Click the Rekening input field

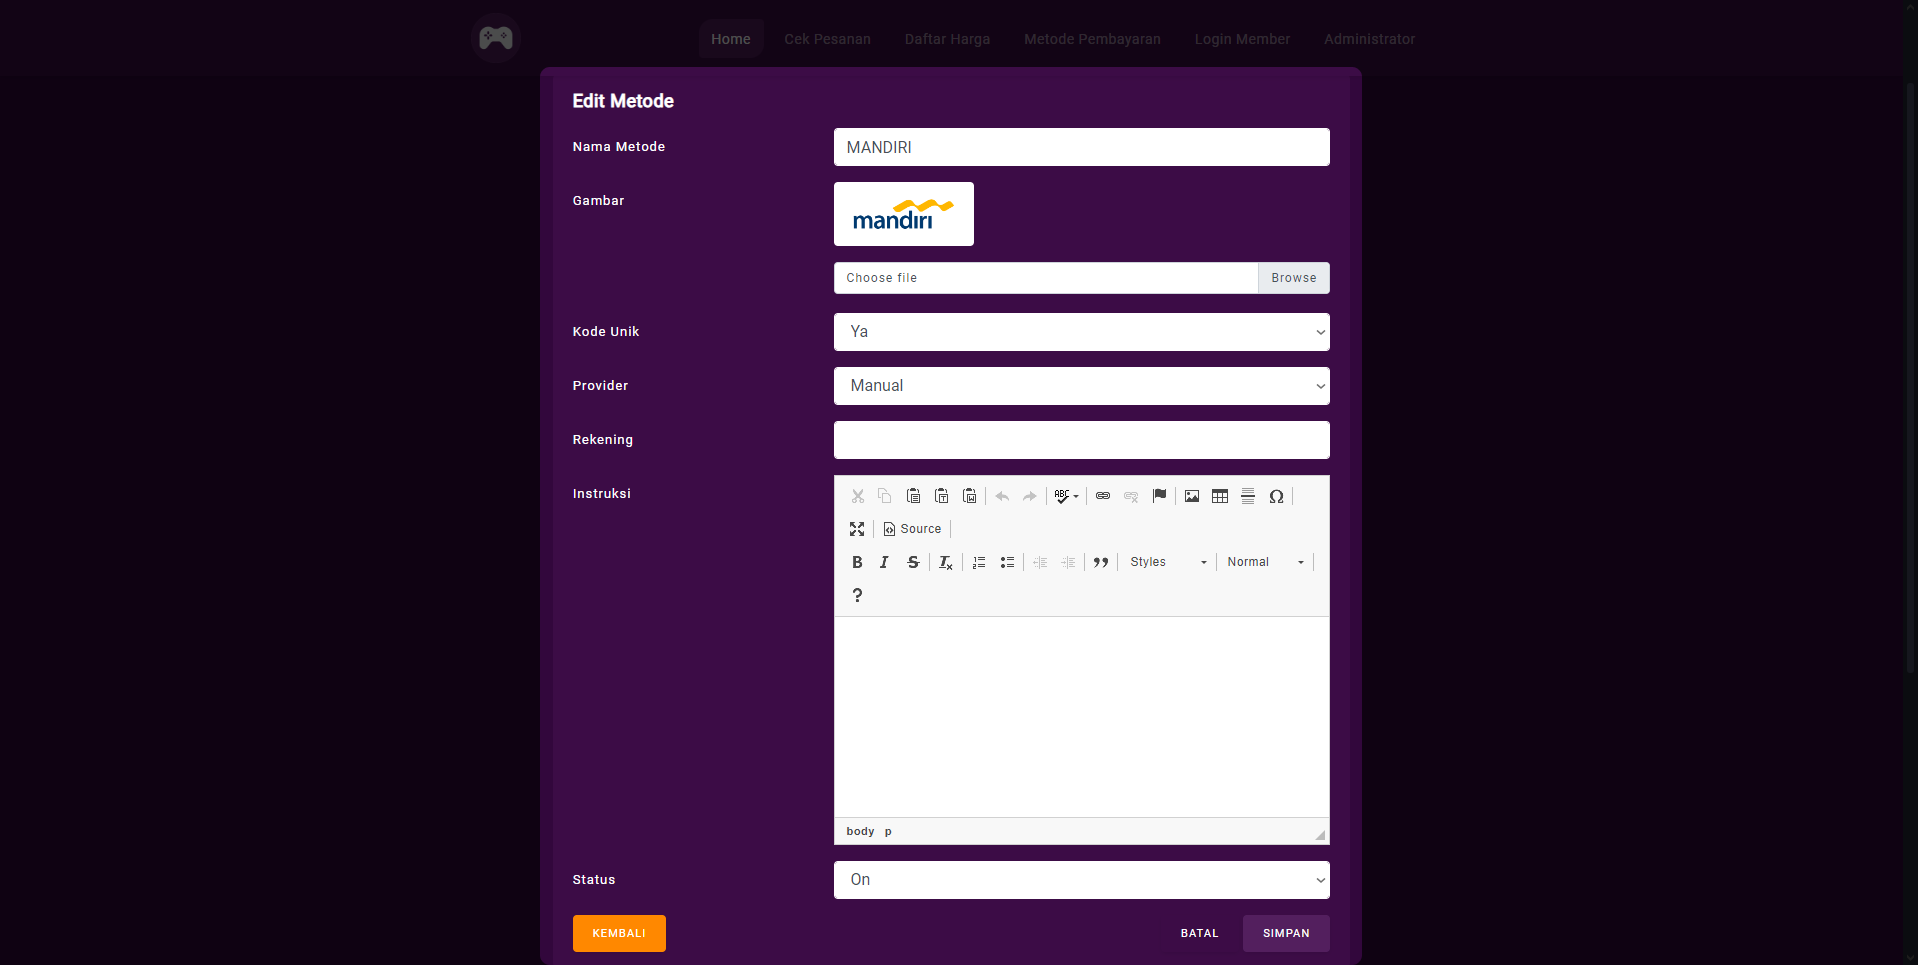click(x=1082, y=440)
